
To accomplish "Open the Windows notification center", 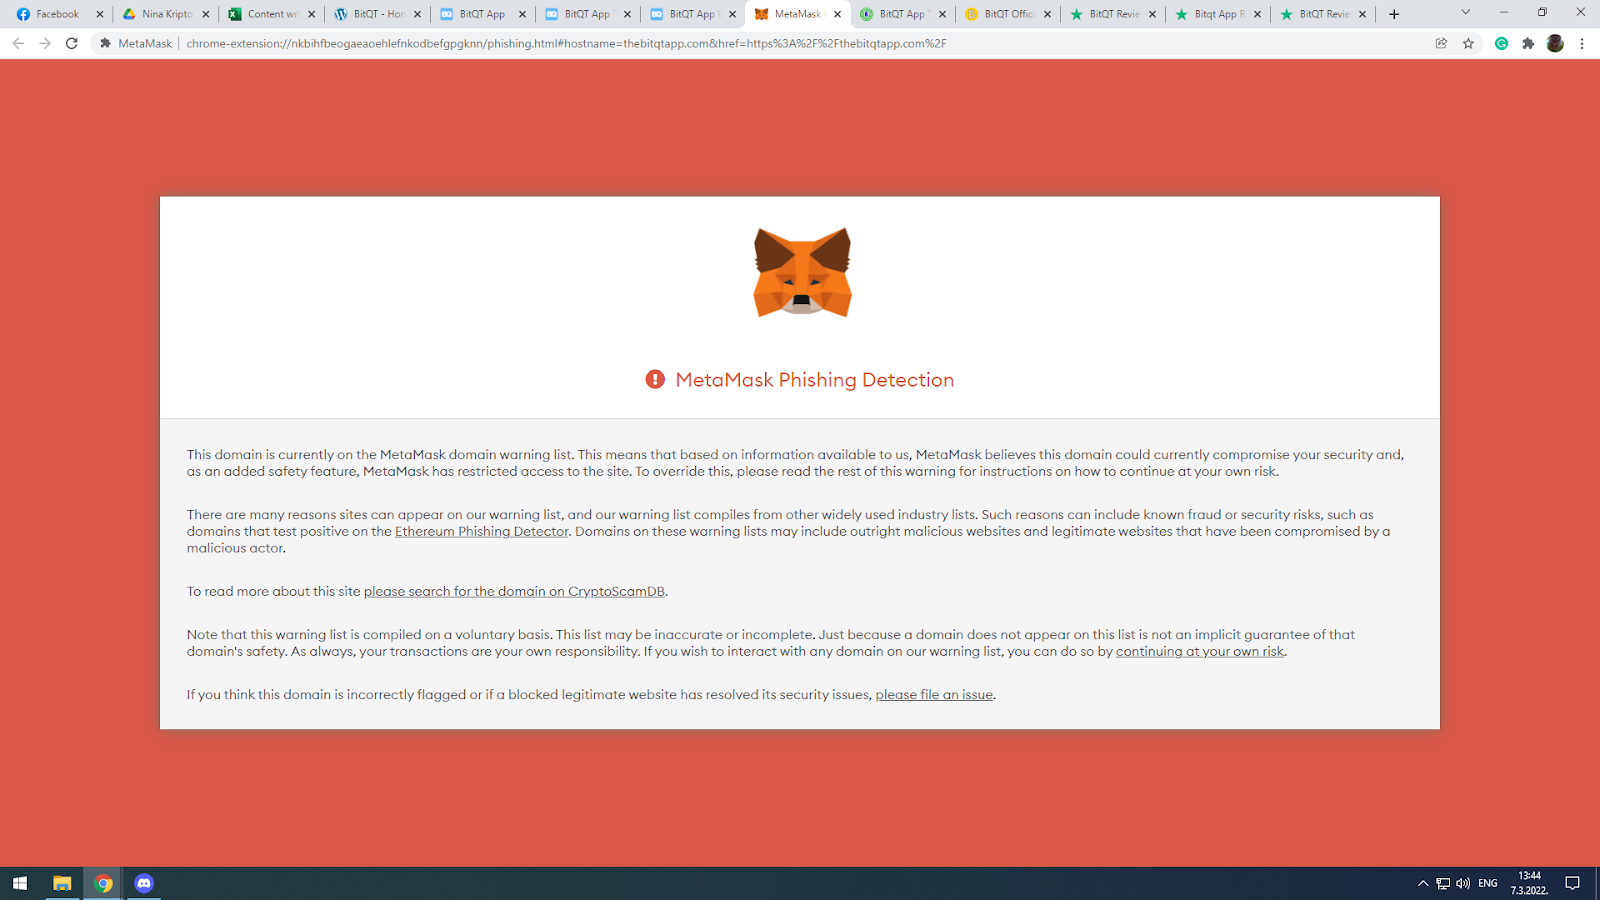I will pos(1573,883).
